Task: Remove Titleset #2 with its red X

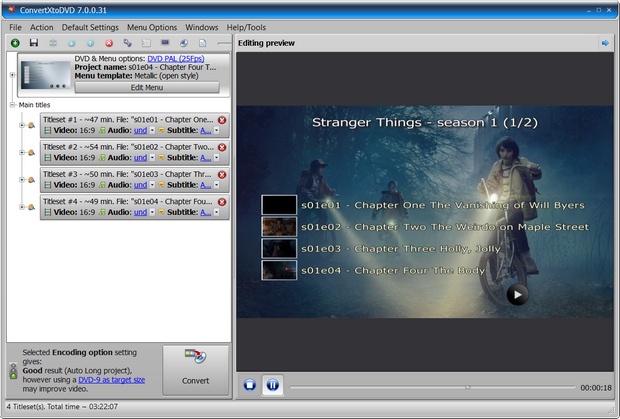Action: pyautogui.click(x=222, y=147)
